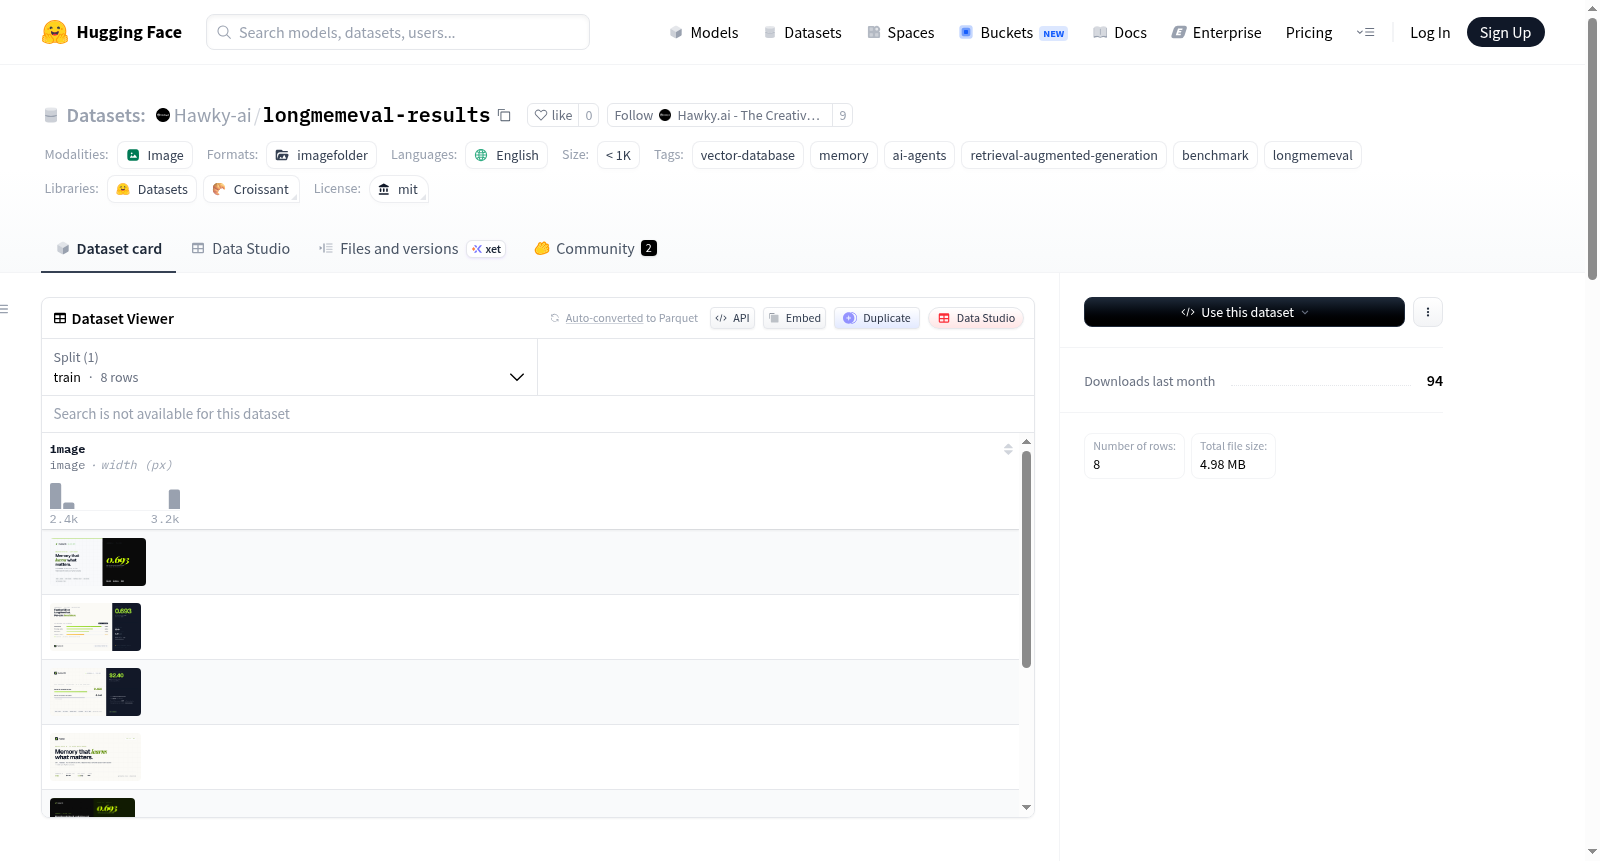Click the Log In link
The width and height of the screenshot is (1600, 861).
[x=1430, y=32]
